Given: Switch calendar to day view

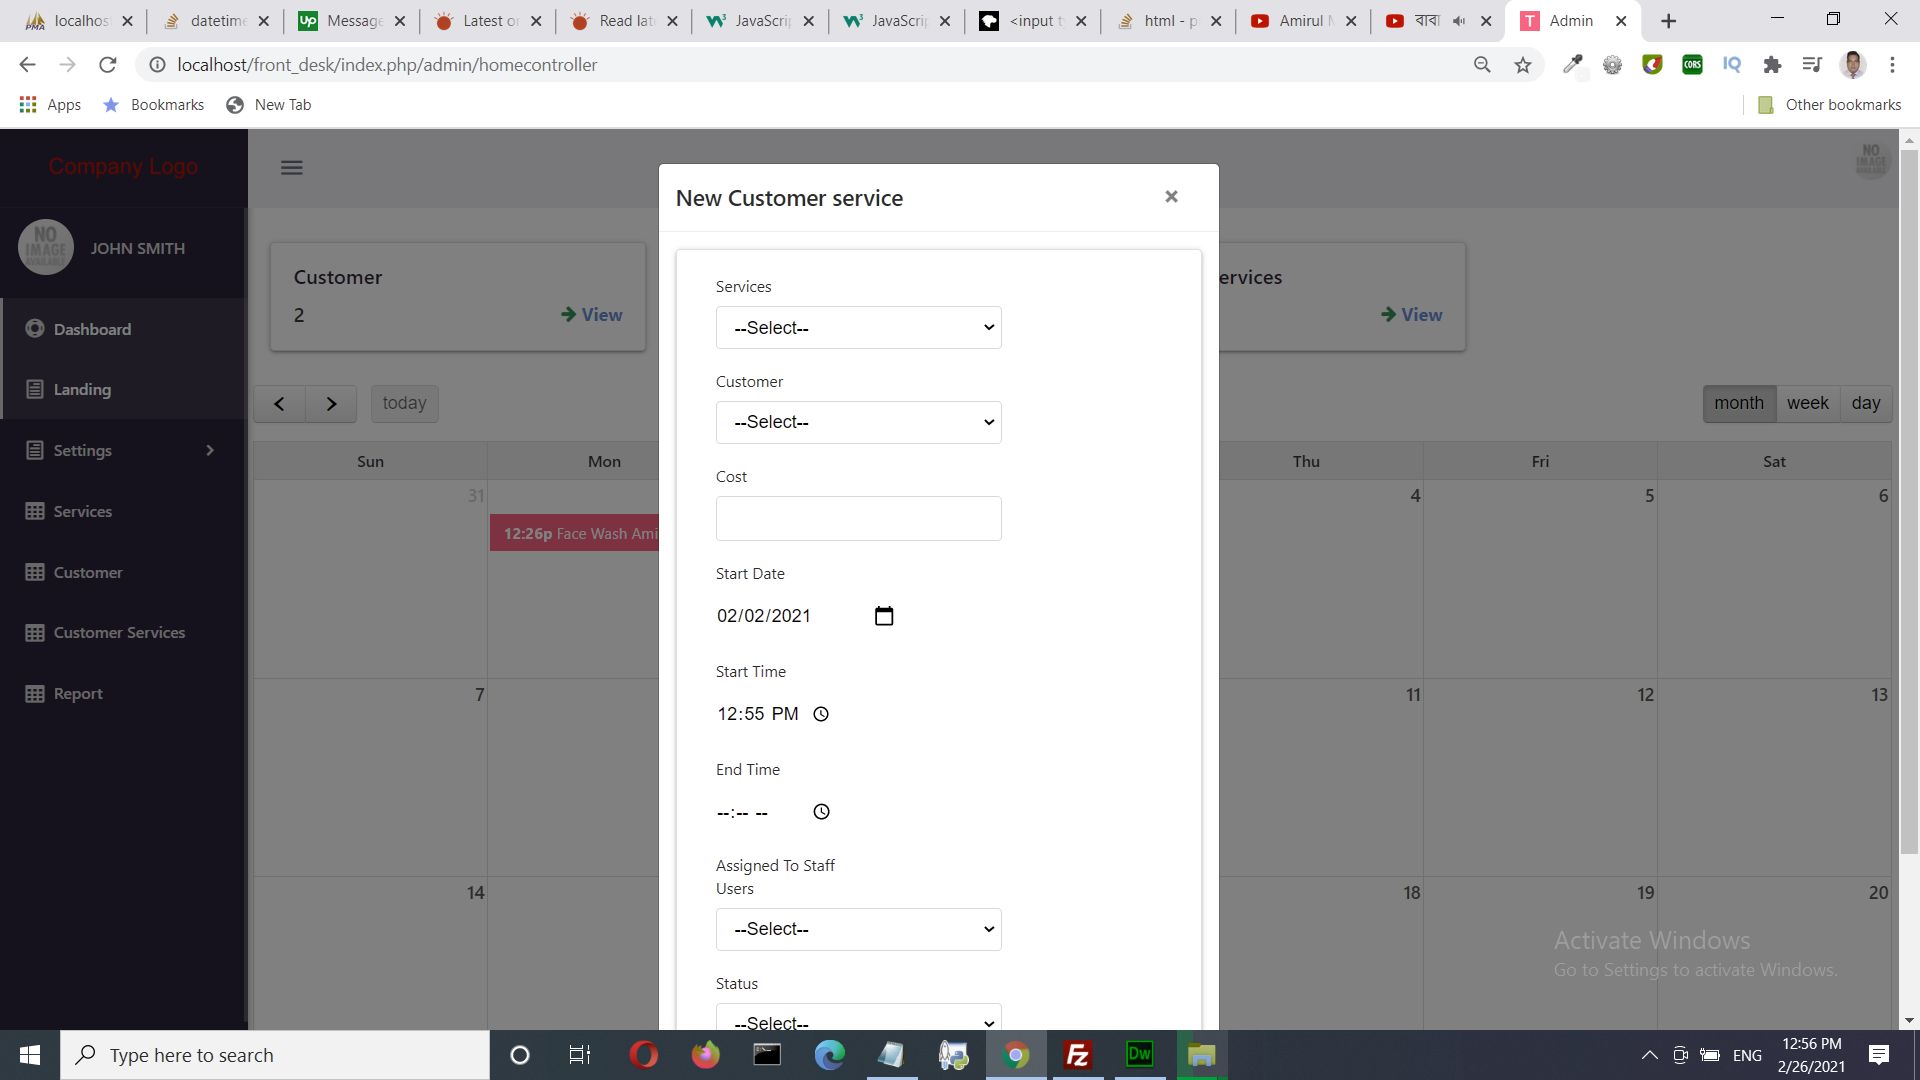Looking at the screenshot, I should point(1865,403).
